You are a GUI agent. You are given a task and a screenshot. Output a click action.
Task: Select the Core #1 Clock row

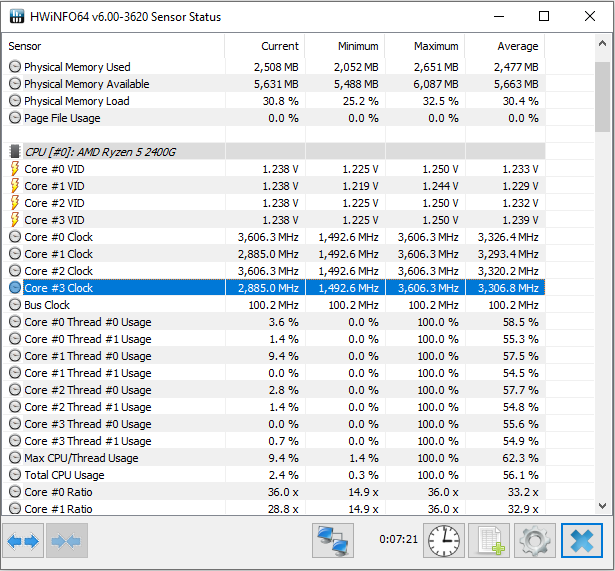[274, 254]
